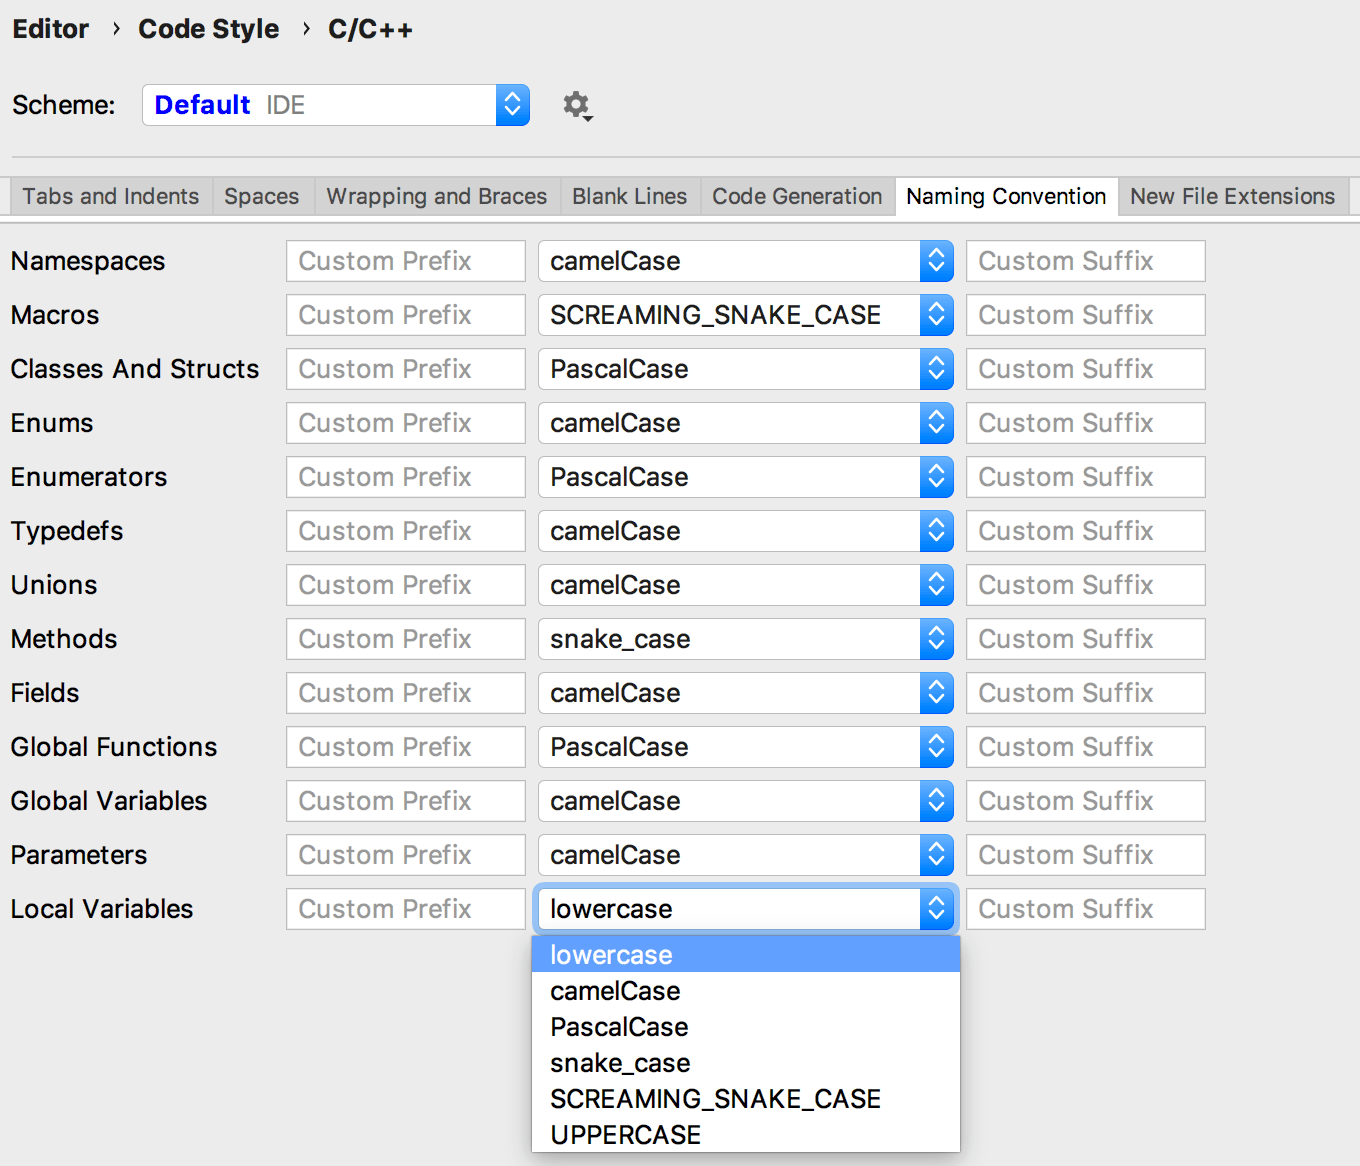
Task: Switch to the Wrapping and Braces tab
Action: coord(436,196)
